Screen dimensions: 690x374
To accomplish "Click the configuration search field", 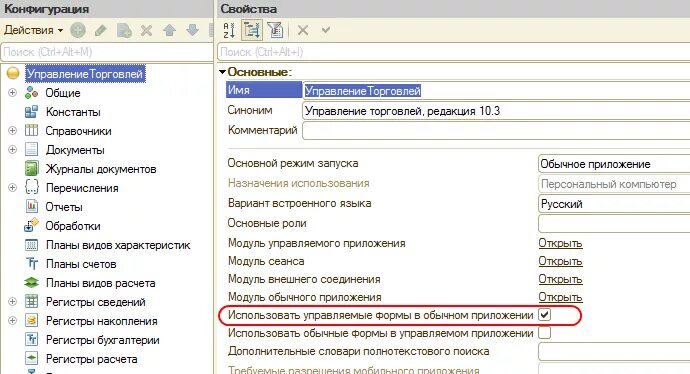I will tap(107, 52).
